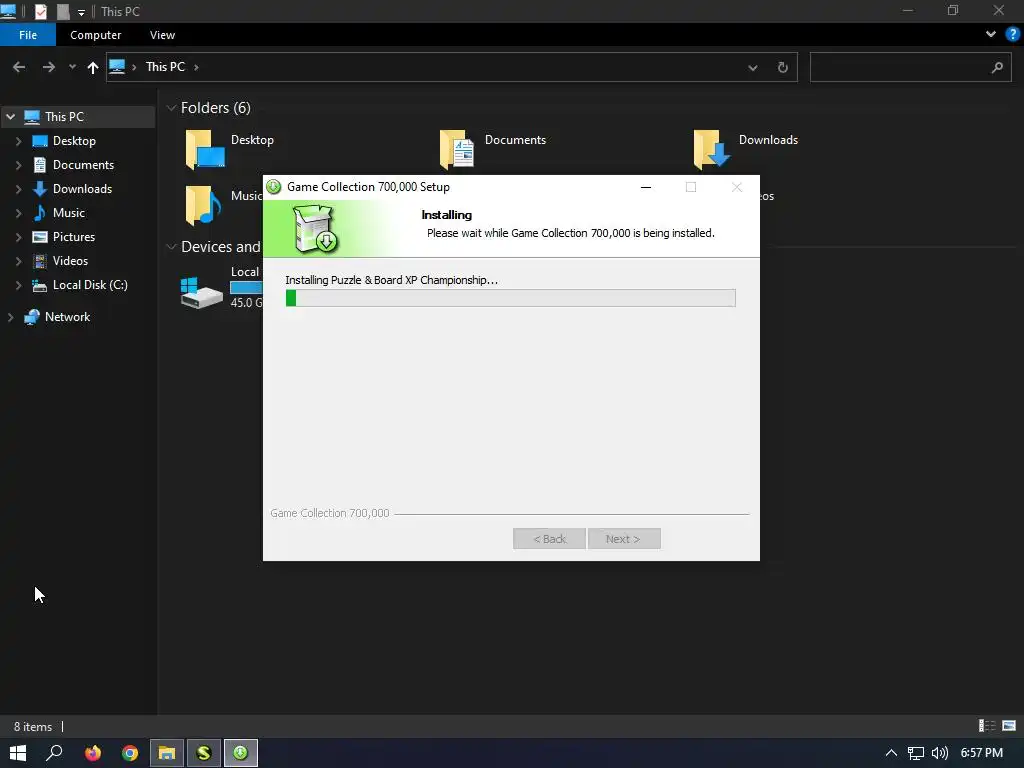
Task: Open the green S app on taskbar
Action: point(204,753)
